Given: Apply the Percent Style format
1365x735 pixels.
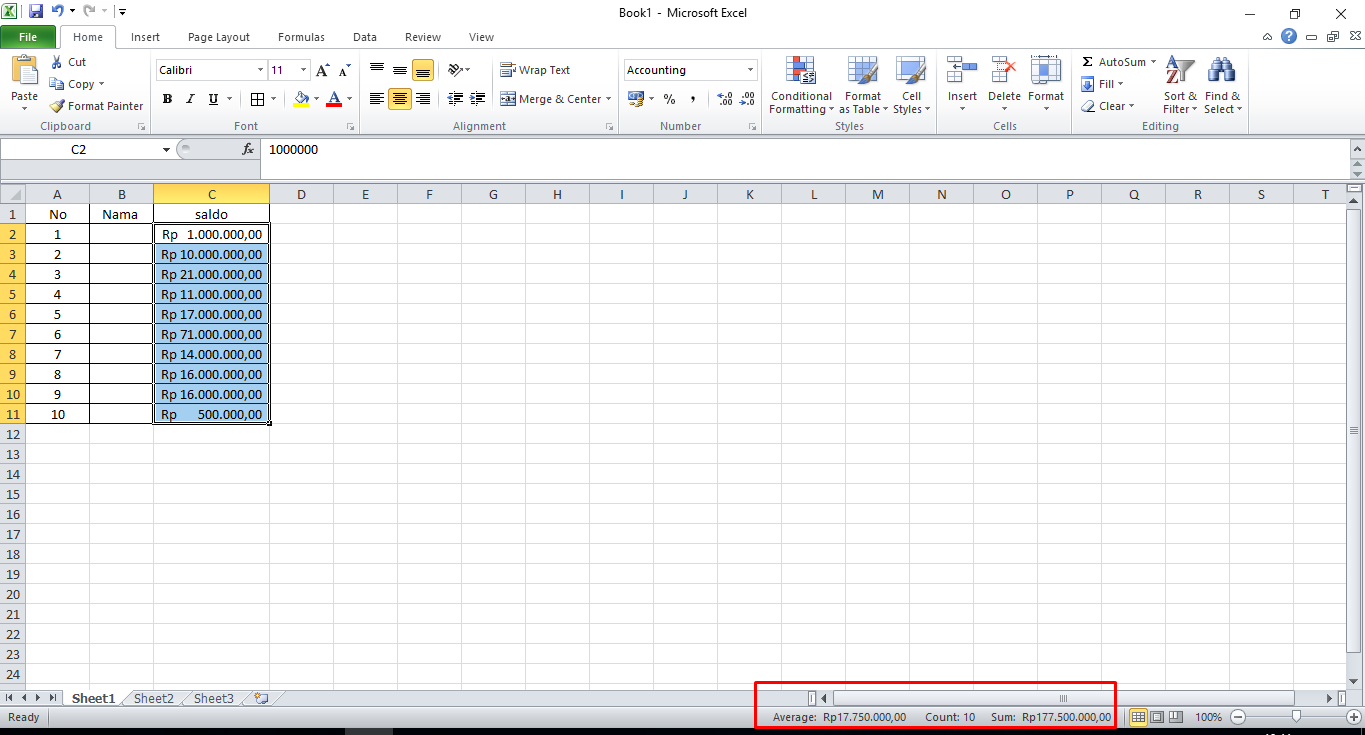Looking at the screenshot, I should pyautogui.click(x=668, y=99).
